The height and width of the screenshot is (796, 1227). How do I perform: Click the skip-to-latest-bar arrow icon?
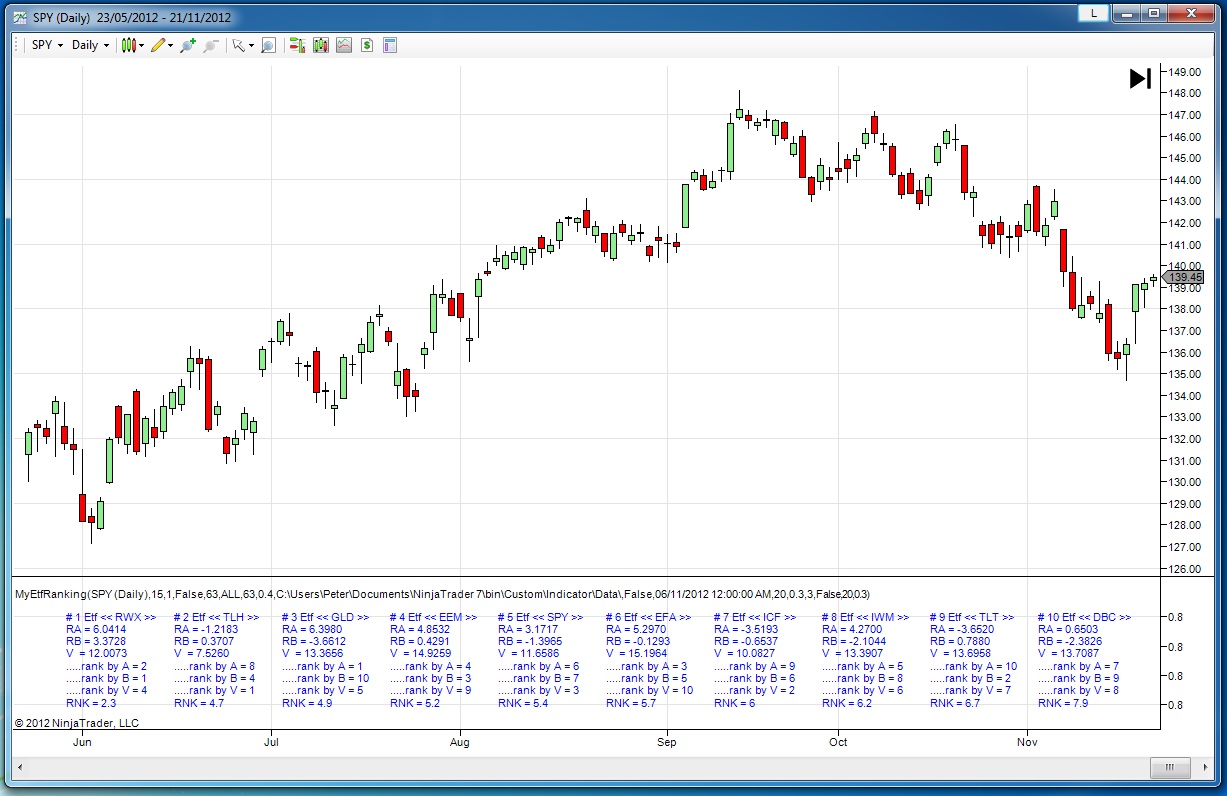tap(1140, 78)
